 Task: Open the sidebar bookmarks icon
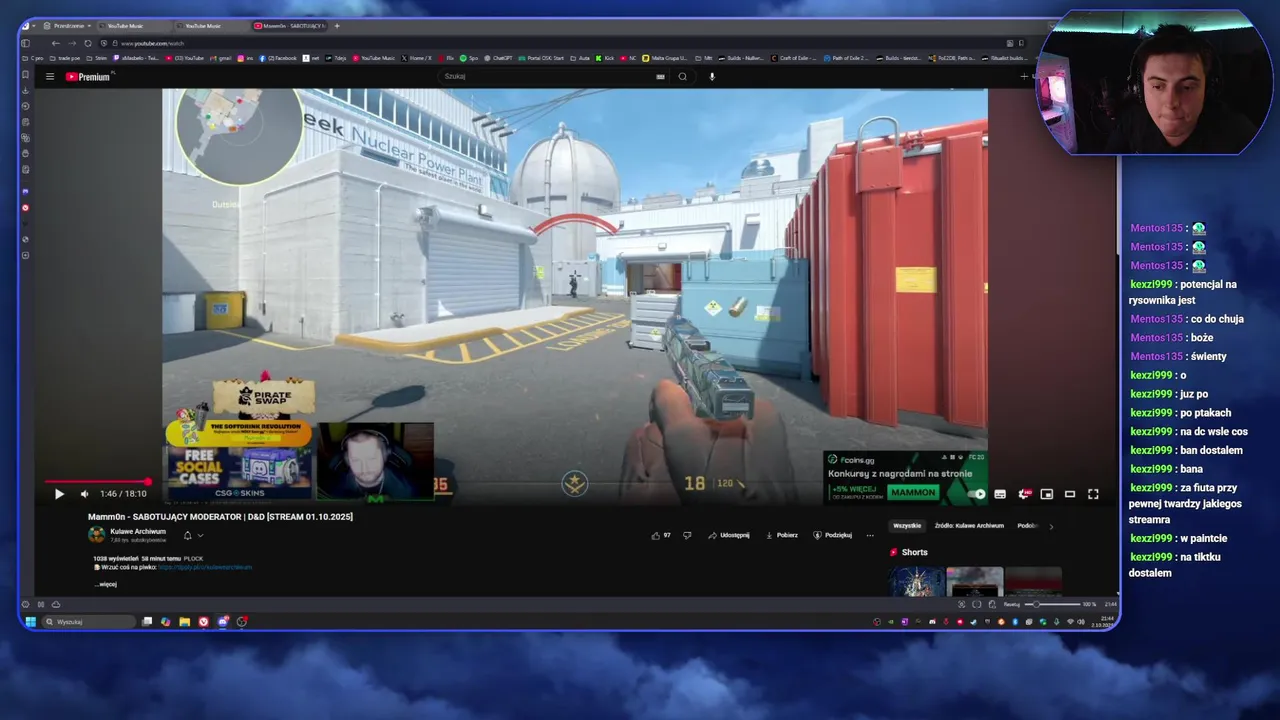[25, 74]
